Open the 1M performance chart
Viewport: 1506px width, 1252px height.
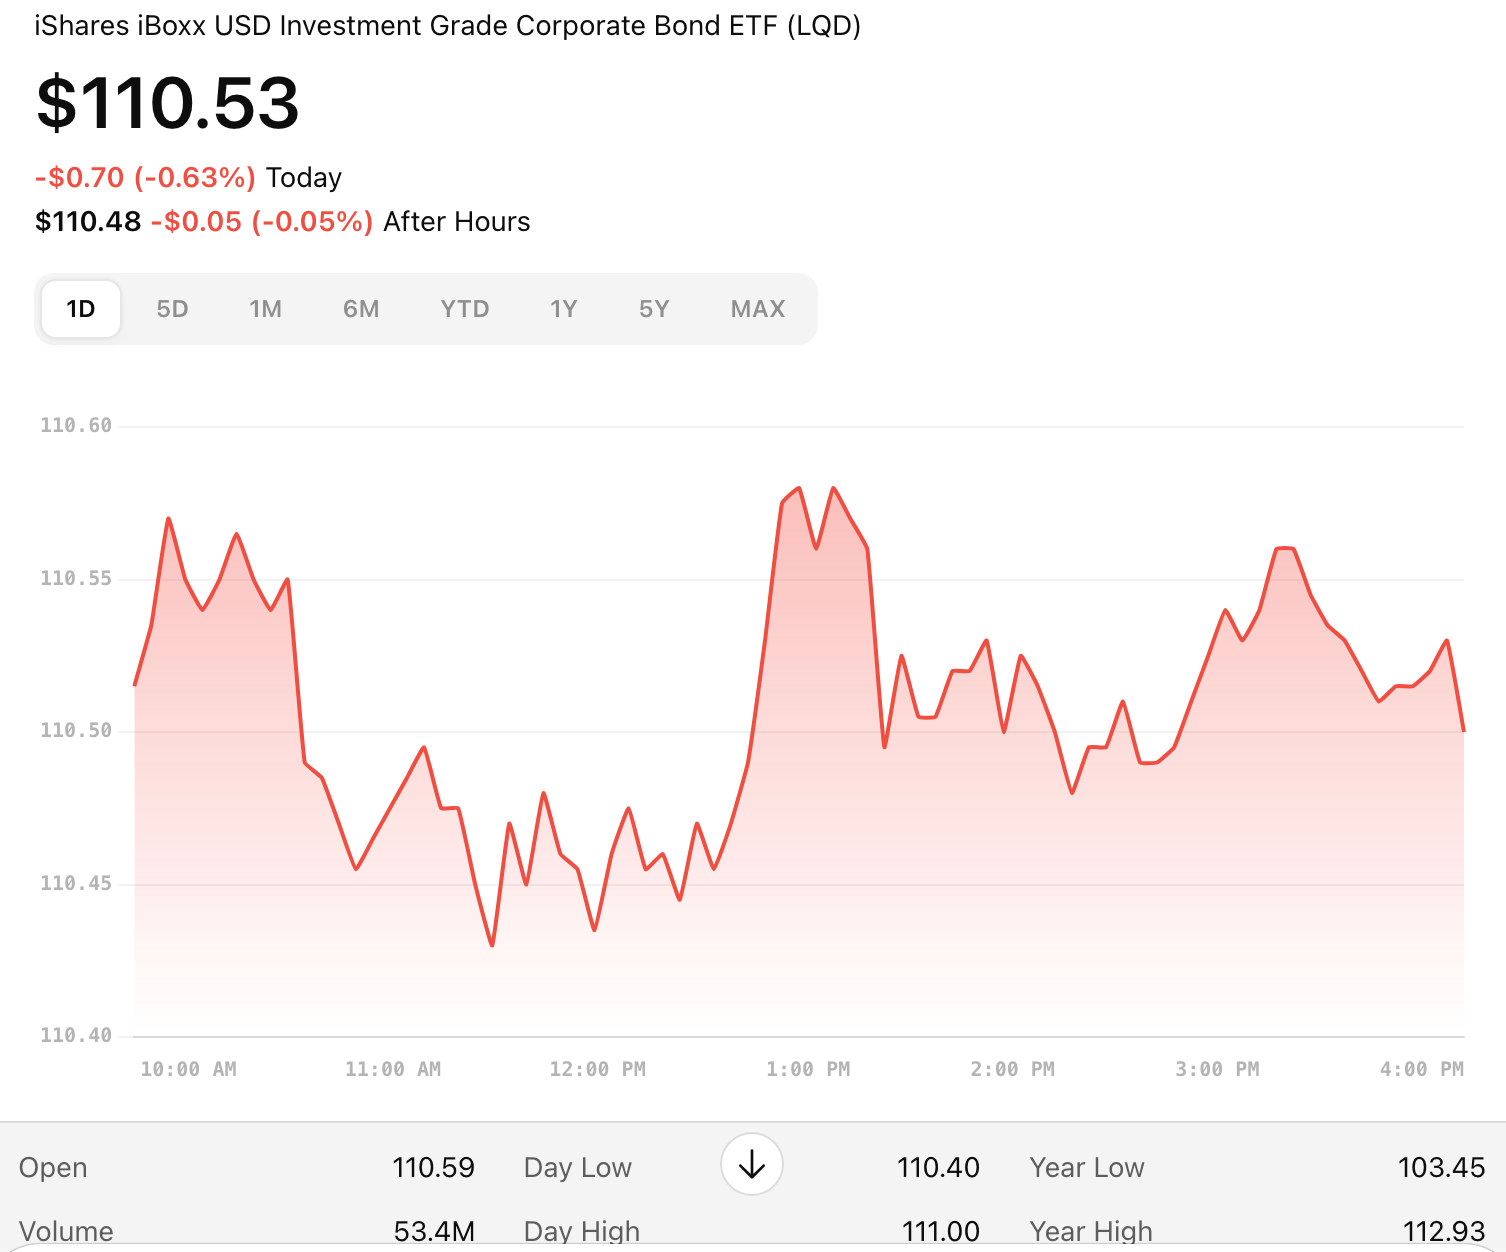pyautogui.click(x=265, y=309)
